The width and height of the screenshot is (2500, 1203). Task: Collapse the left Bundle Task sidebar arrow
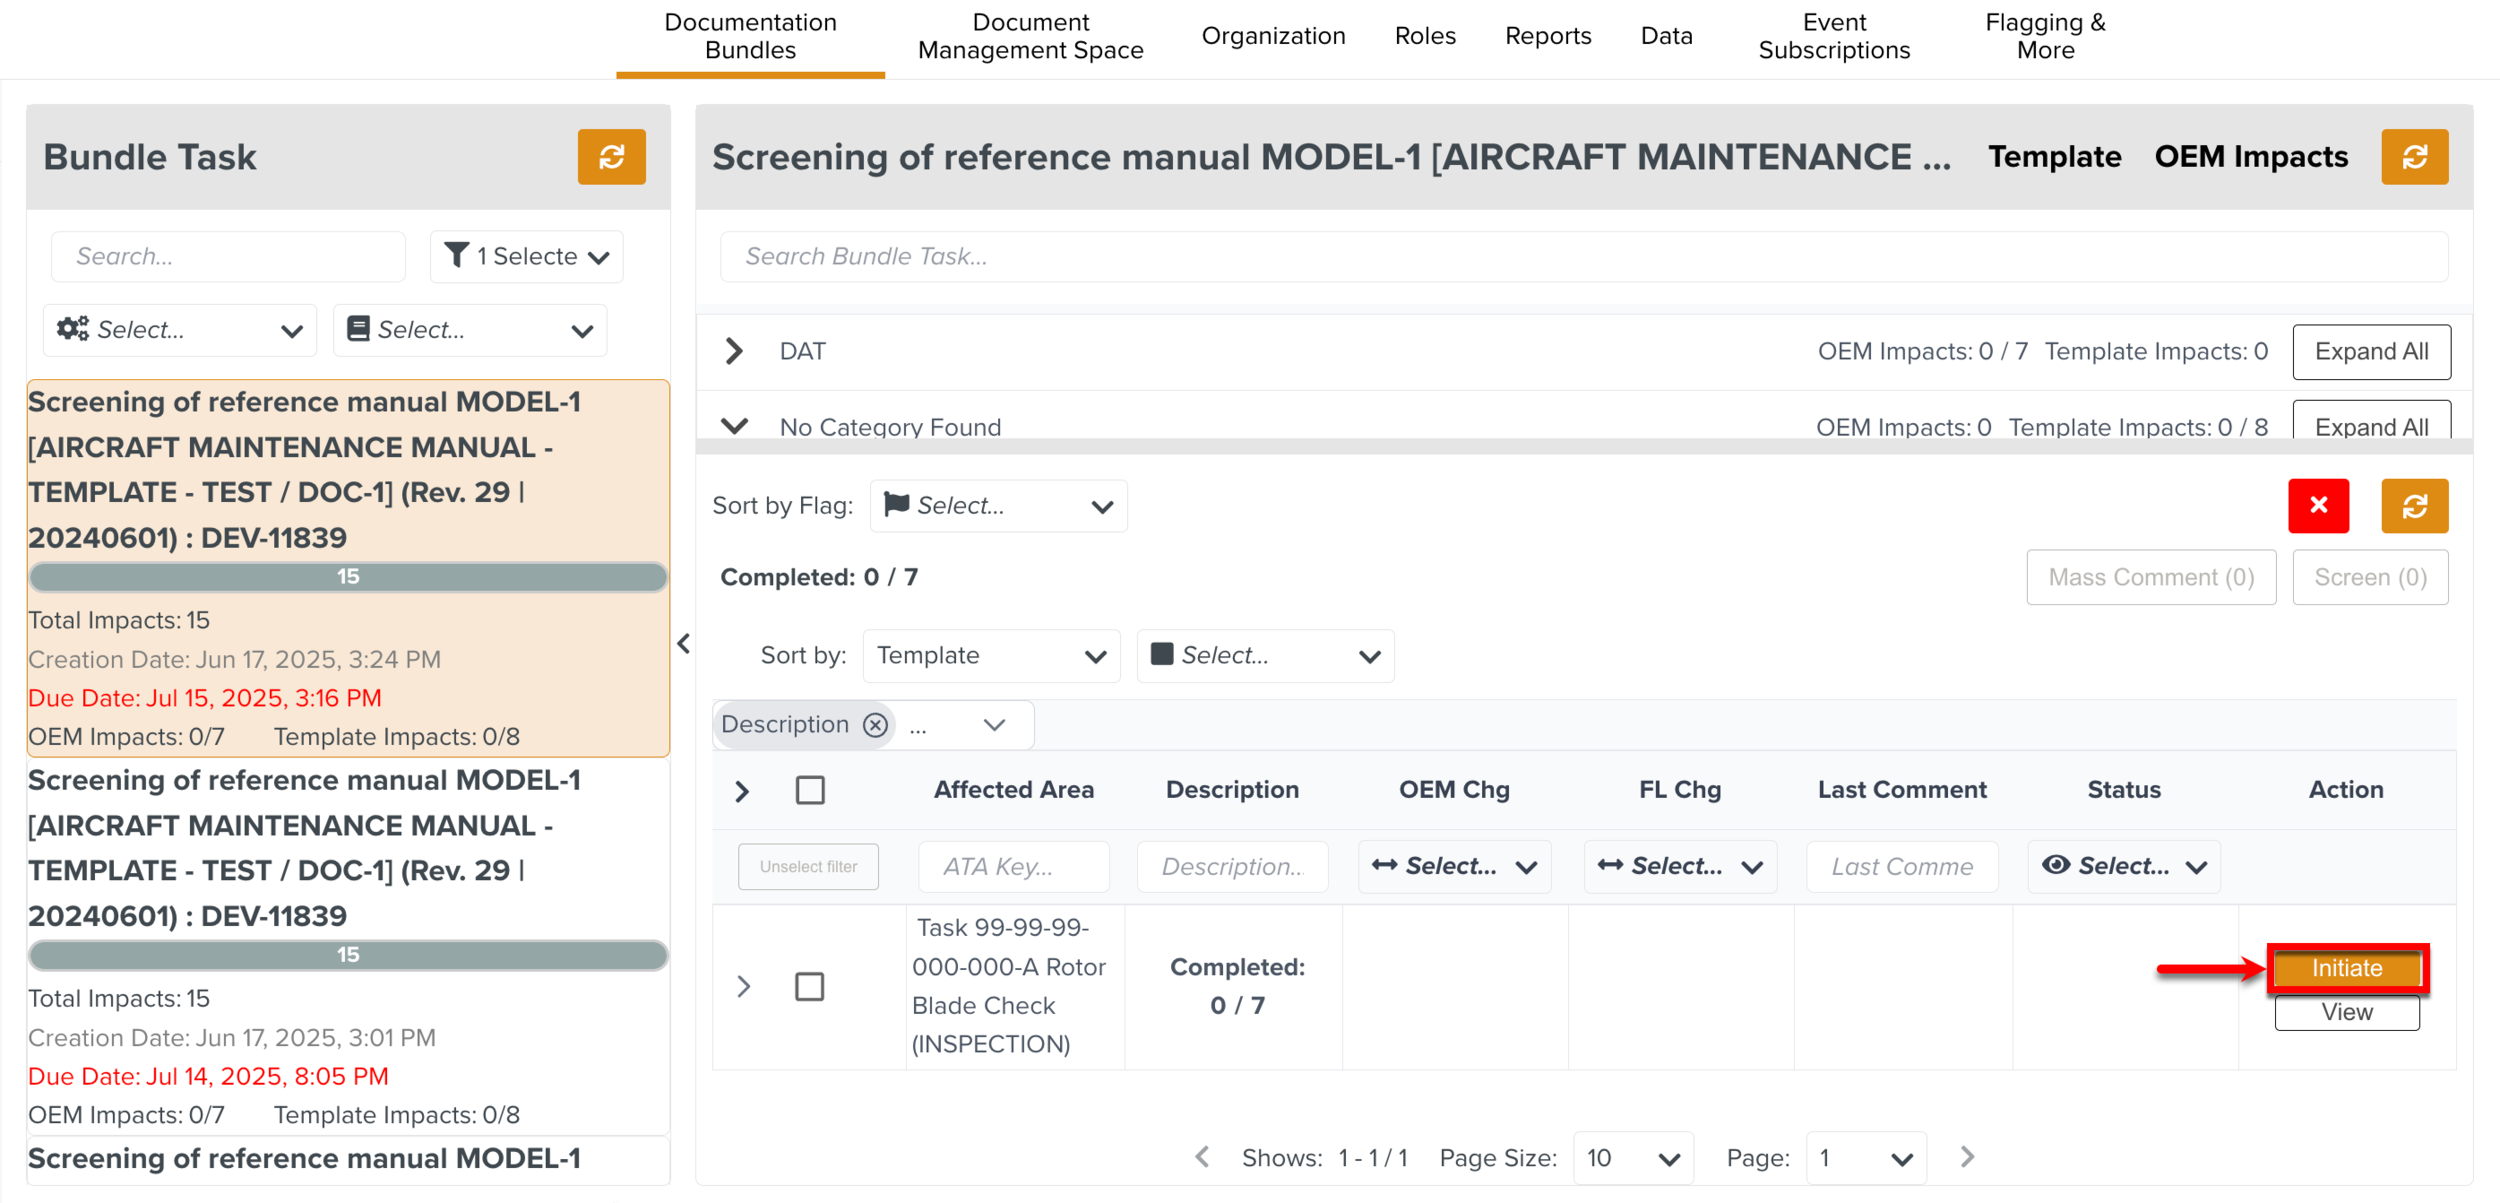coord(684,644)
